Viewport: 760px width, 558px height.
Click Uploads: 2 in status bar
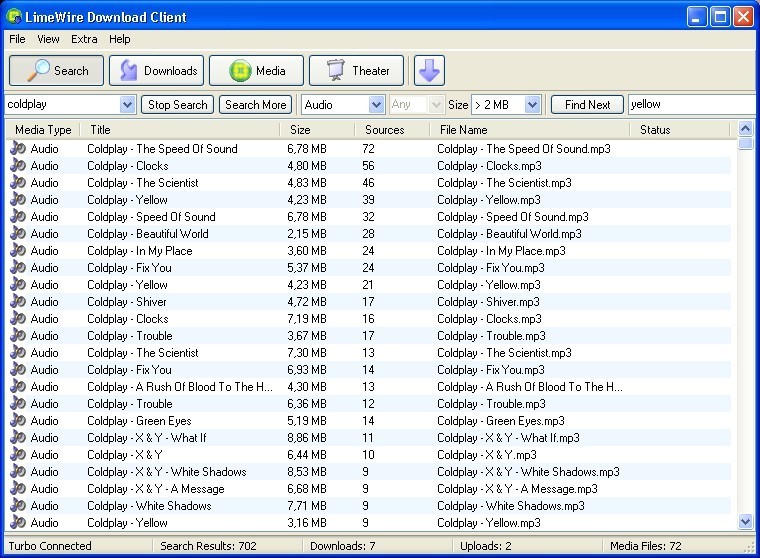[x=486, y=546]
